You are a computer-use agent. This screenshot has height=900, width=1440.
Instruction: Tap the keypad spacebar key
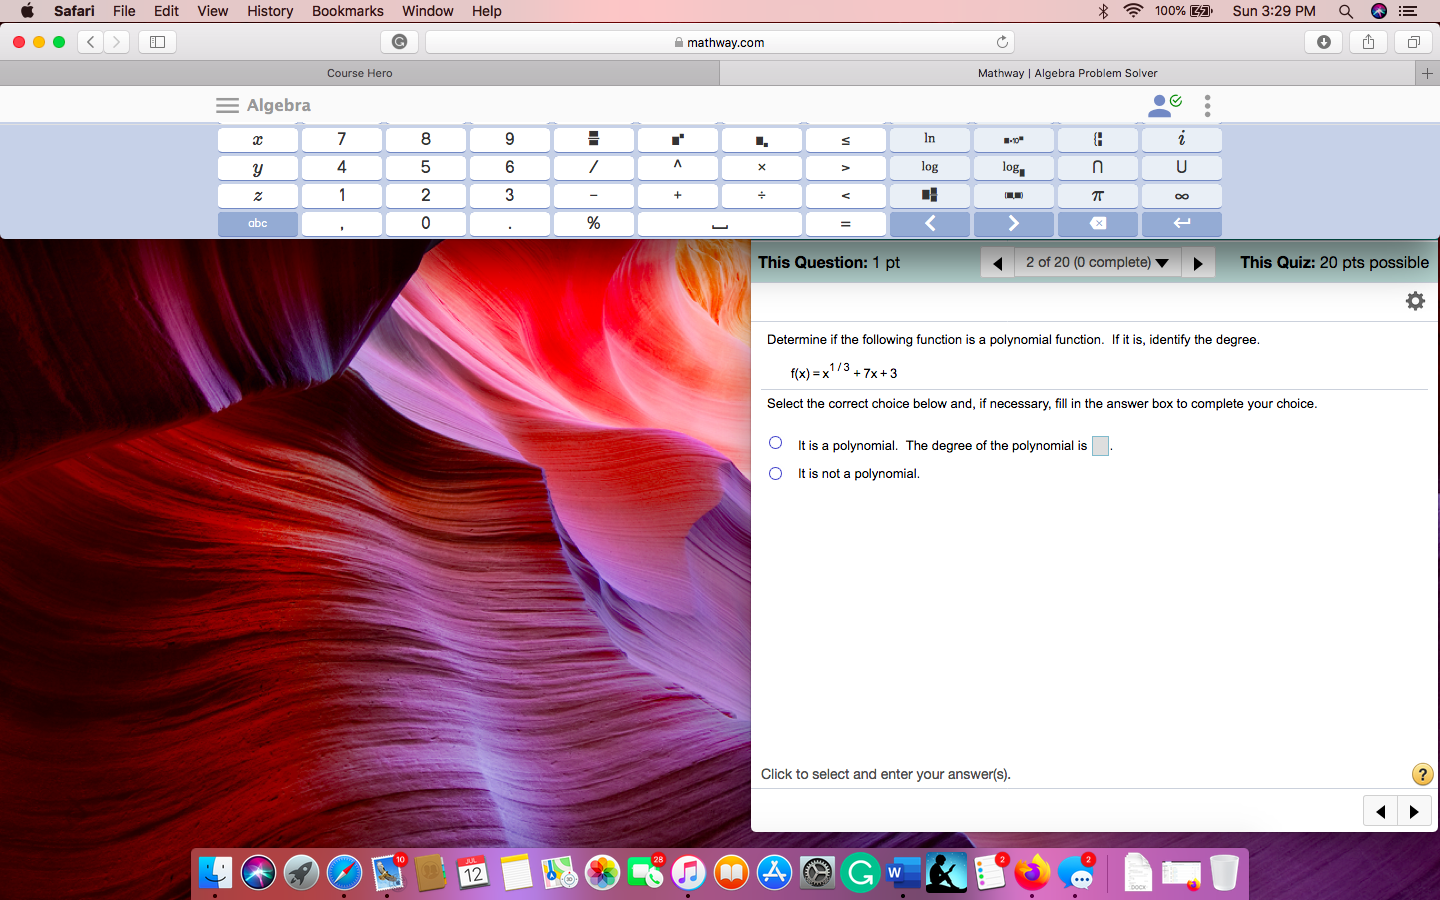pyautogui.click(x=719, y=223)
